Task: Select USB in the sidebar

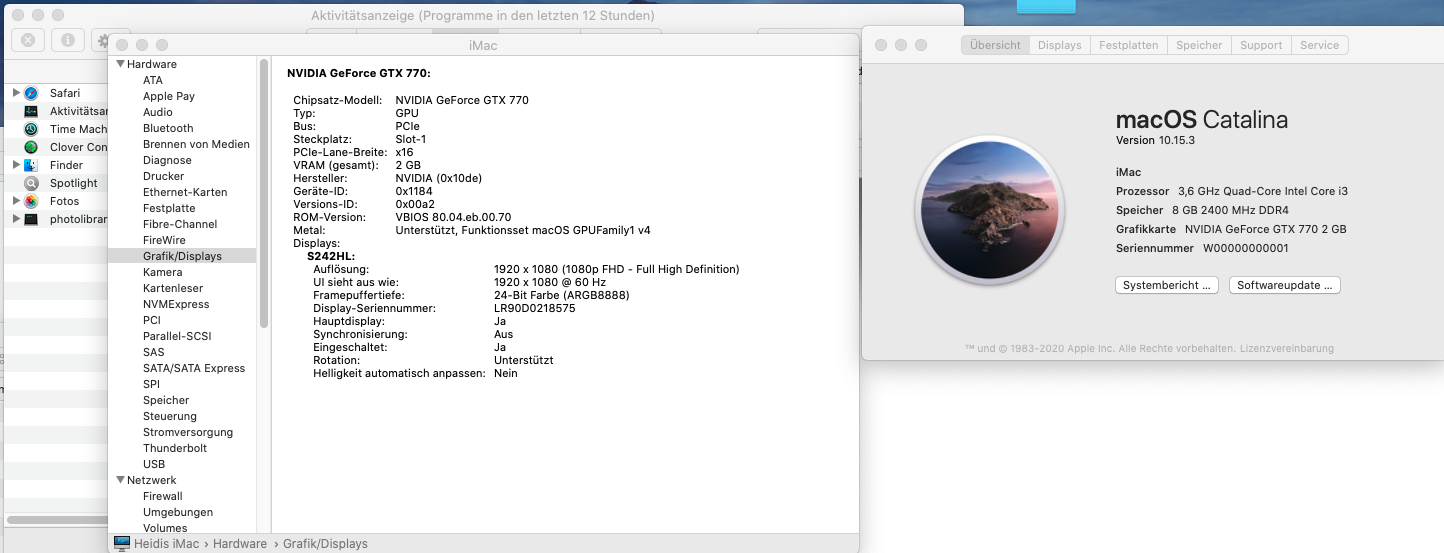Action: [154, 464]
